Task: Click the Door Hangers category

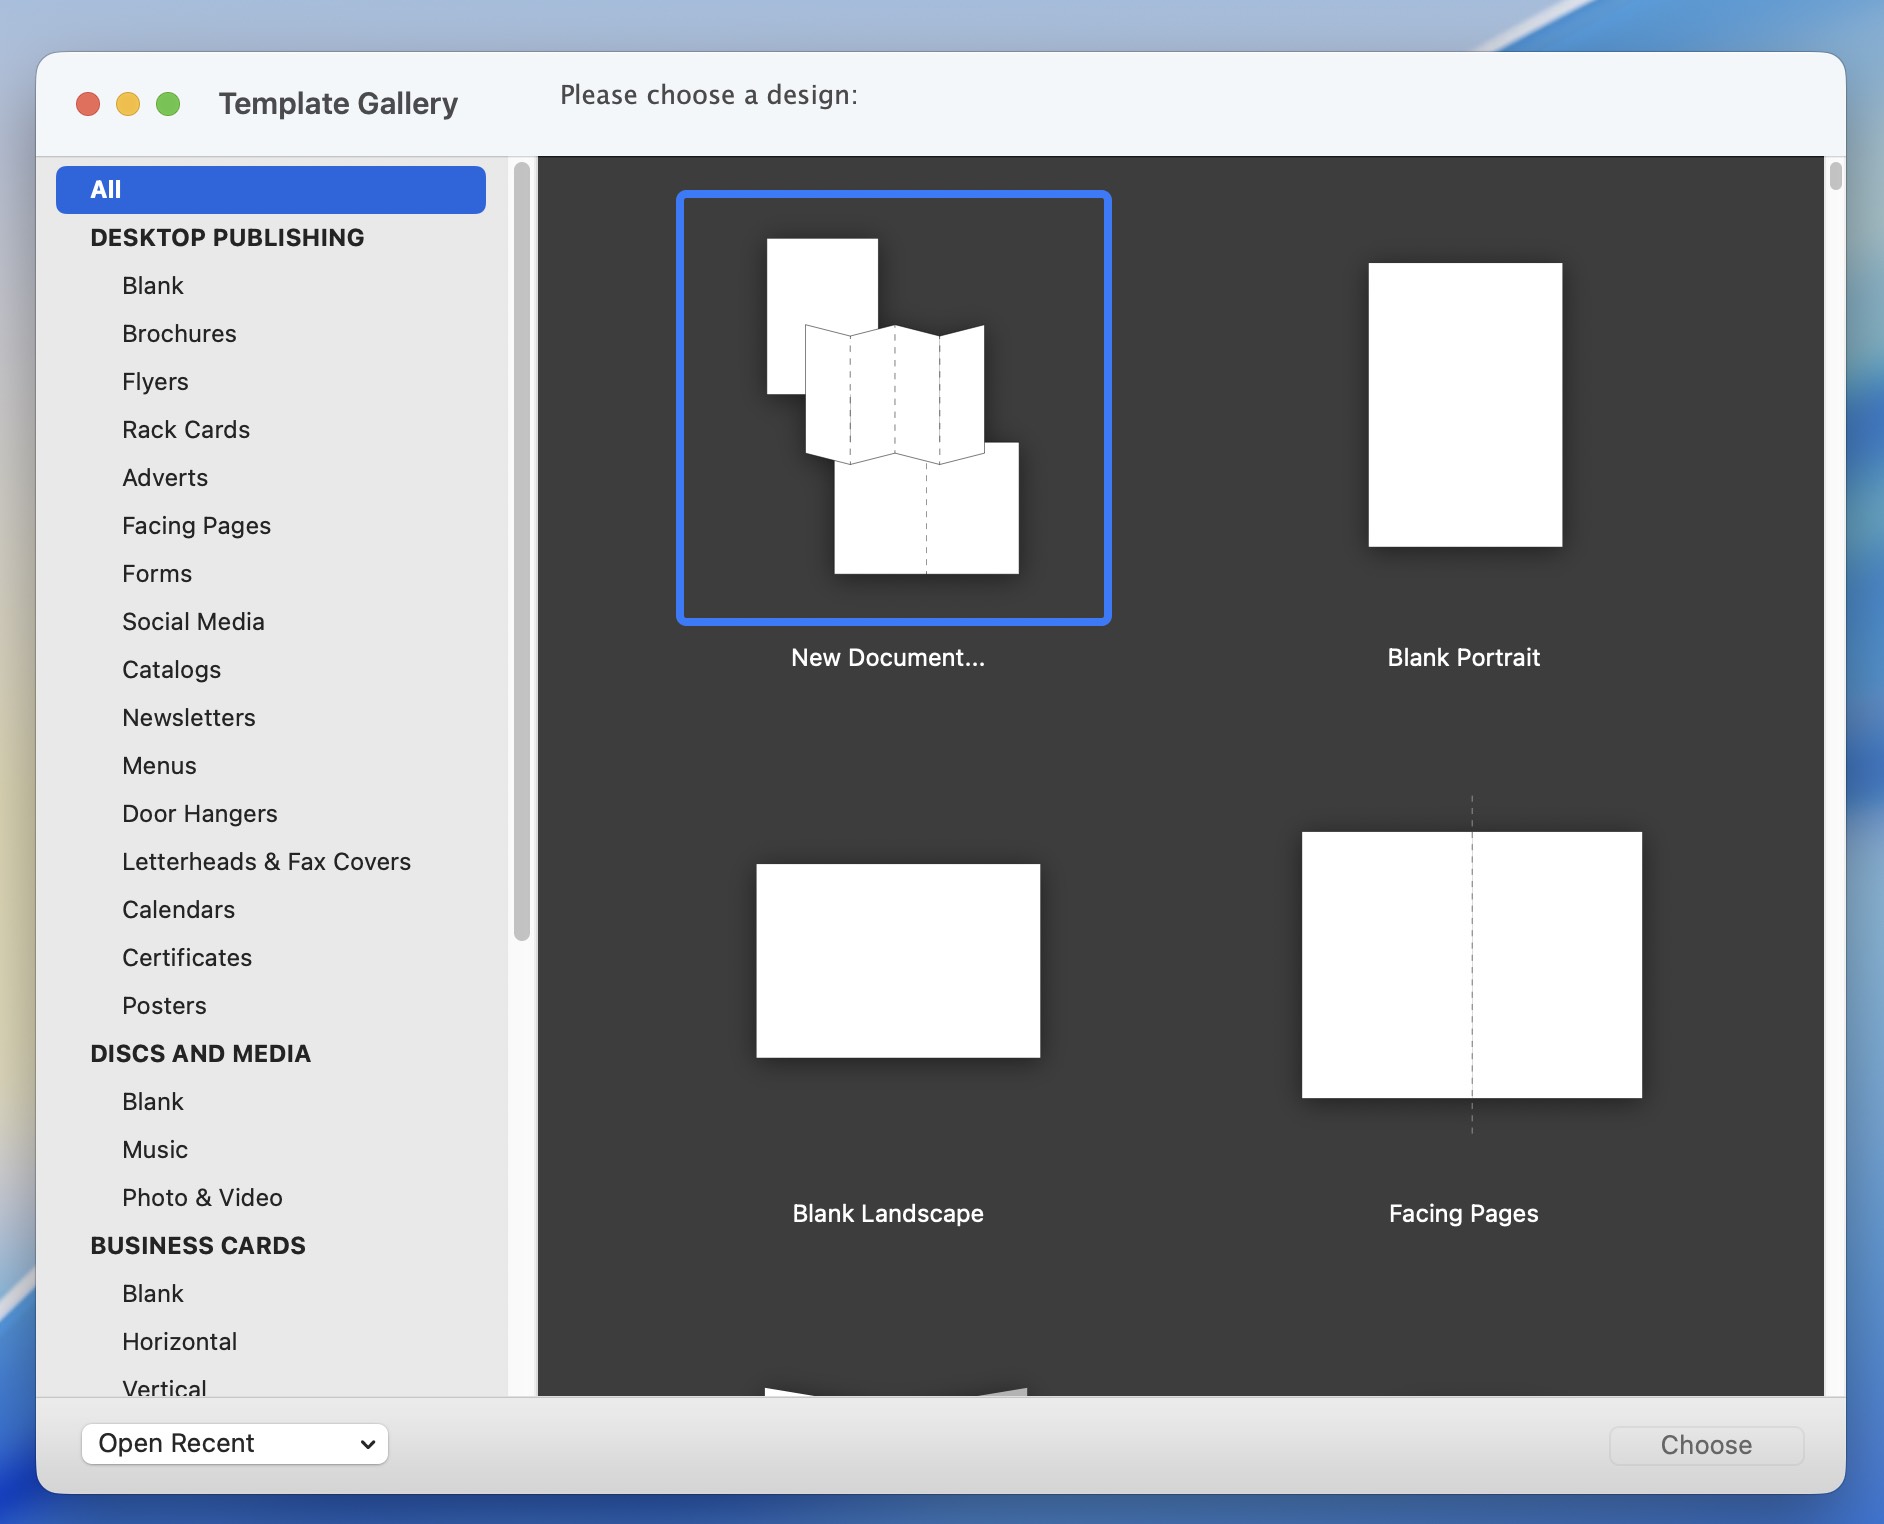Action: click(x=199, y=814)
